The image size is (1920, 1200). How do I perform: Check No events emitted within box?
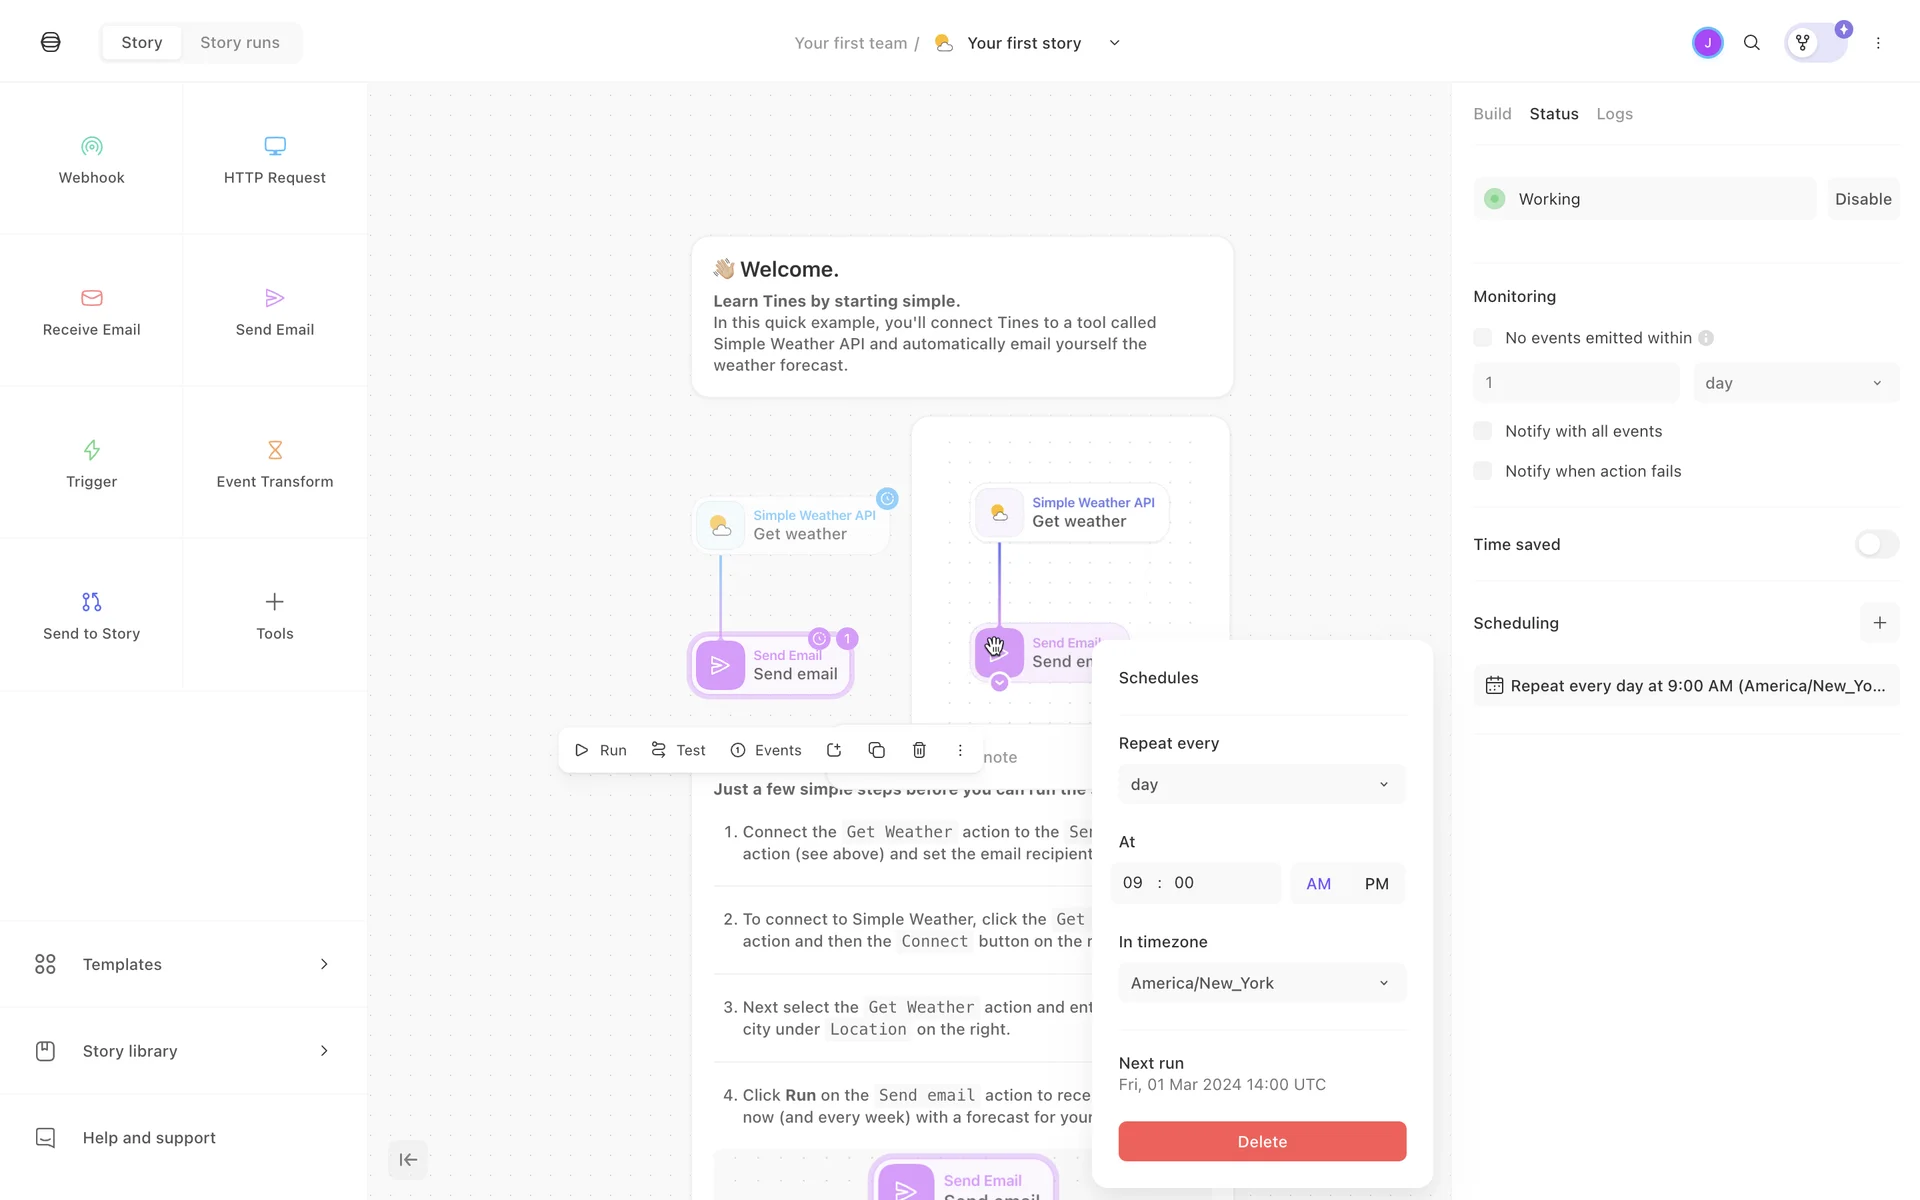1482,338
